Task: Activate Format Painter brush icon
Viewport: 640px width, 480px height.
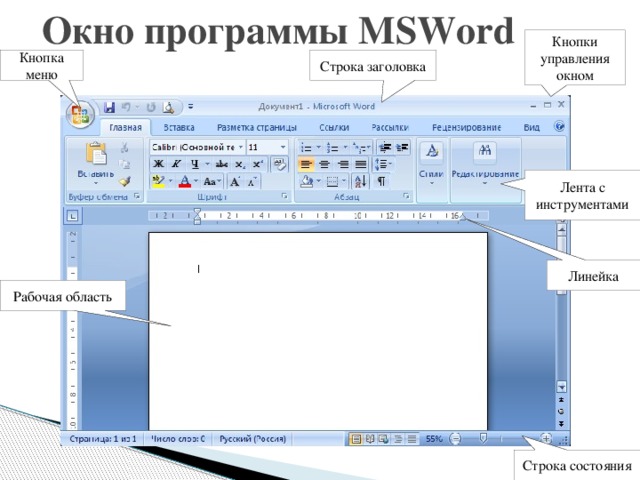Action: coord(125,181)
